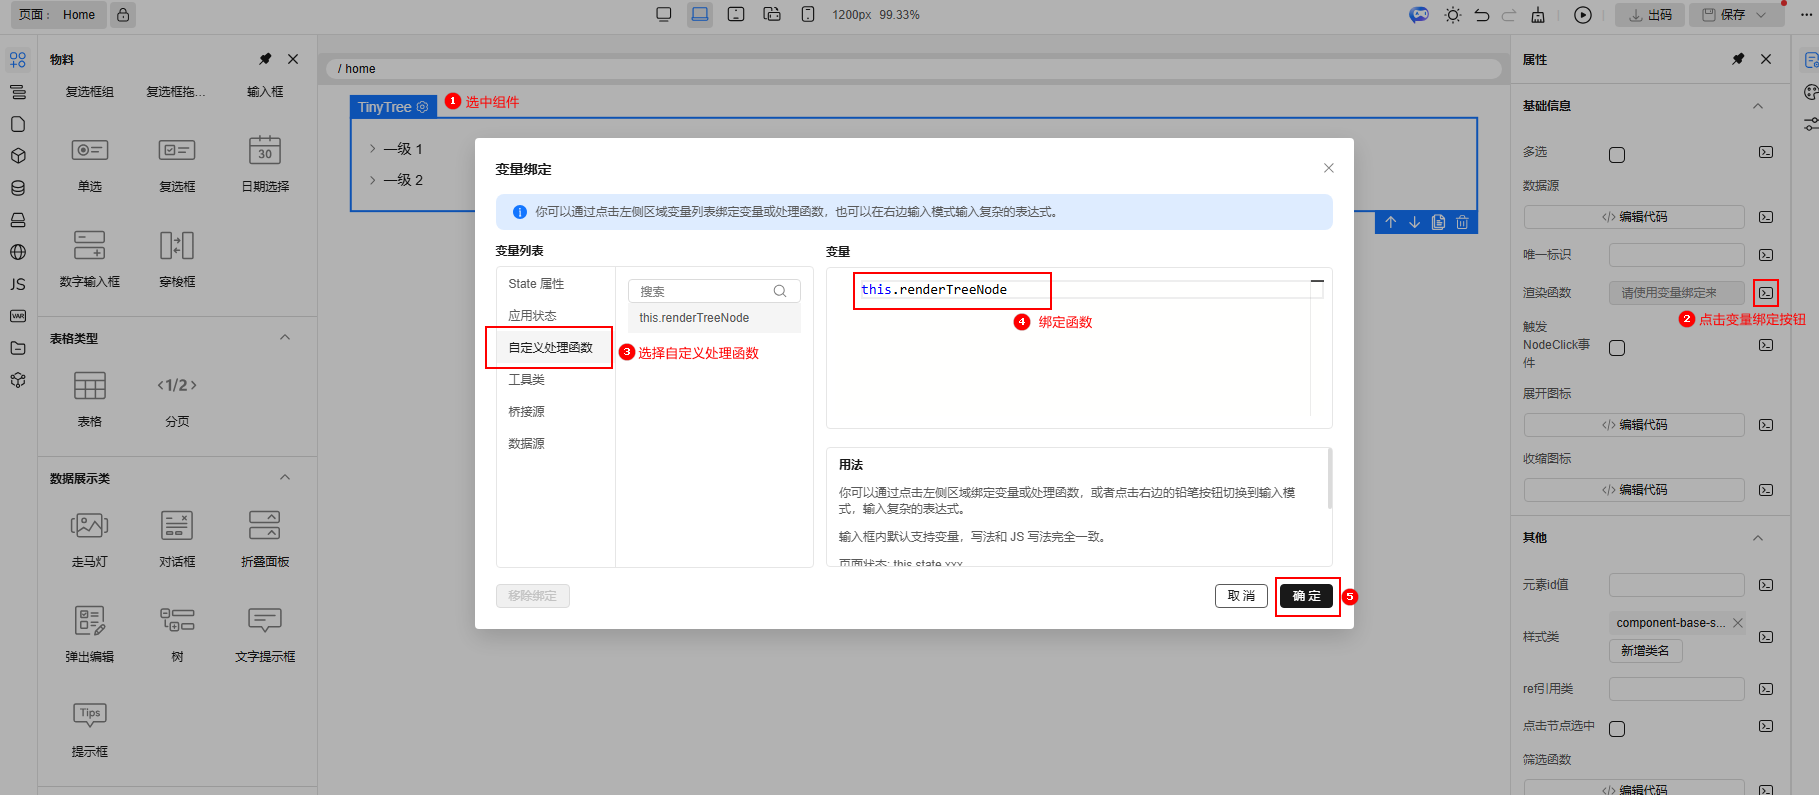Collapse the 其他 properties section
This screenshot has height=795, width=1819.
[x=1758, y=538]
